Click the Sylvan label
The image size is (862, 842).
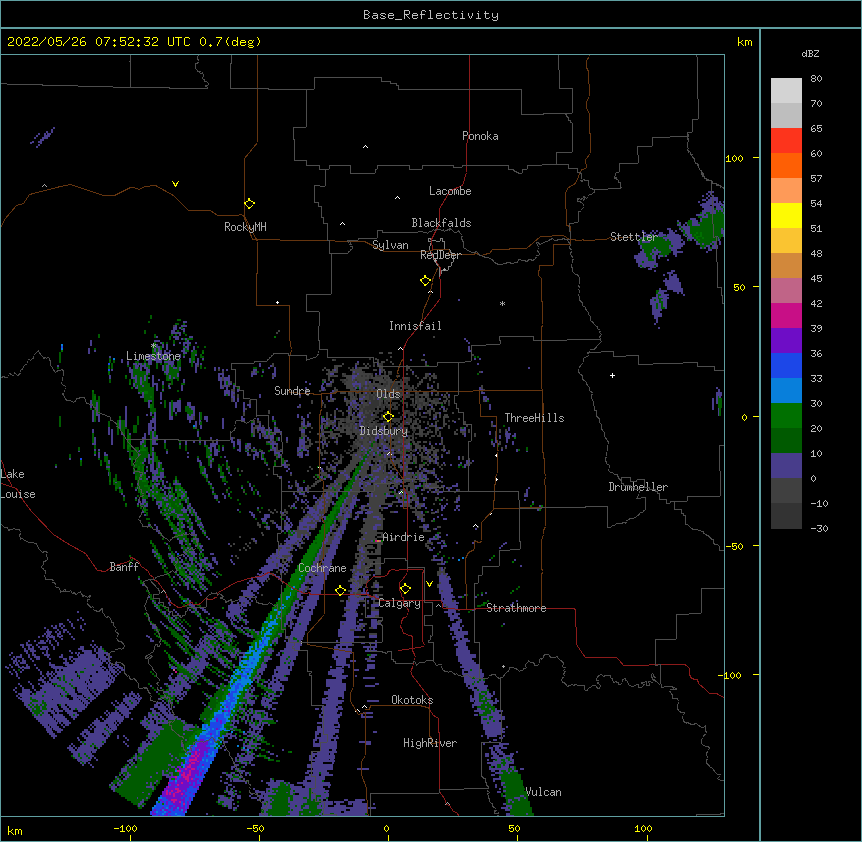tap(390, 245)
